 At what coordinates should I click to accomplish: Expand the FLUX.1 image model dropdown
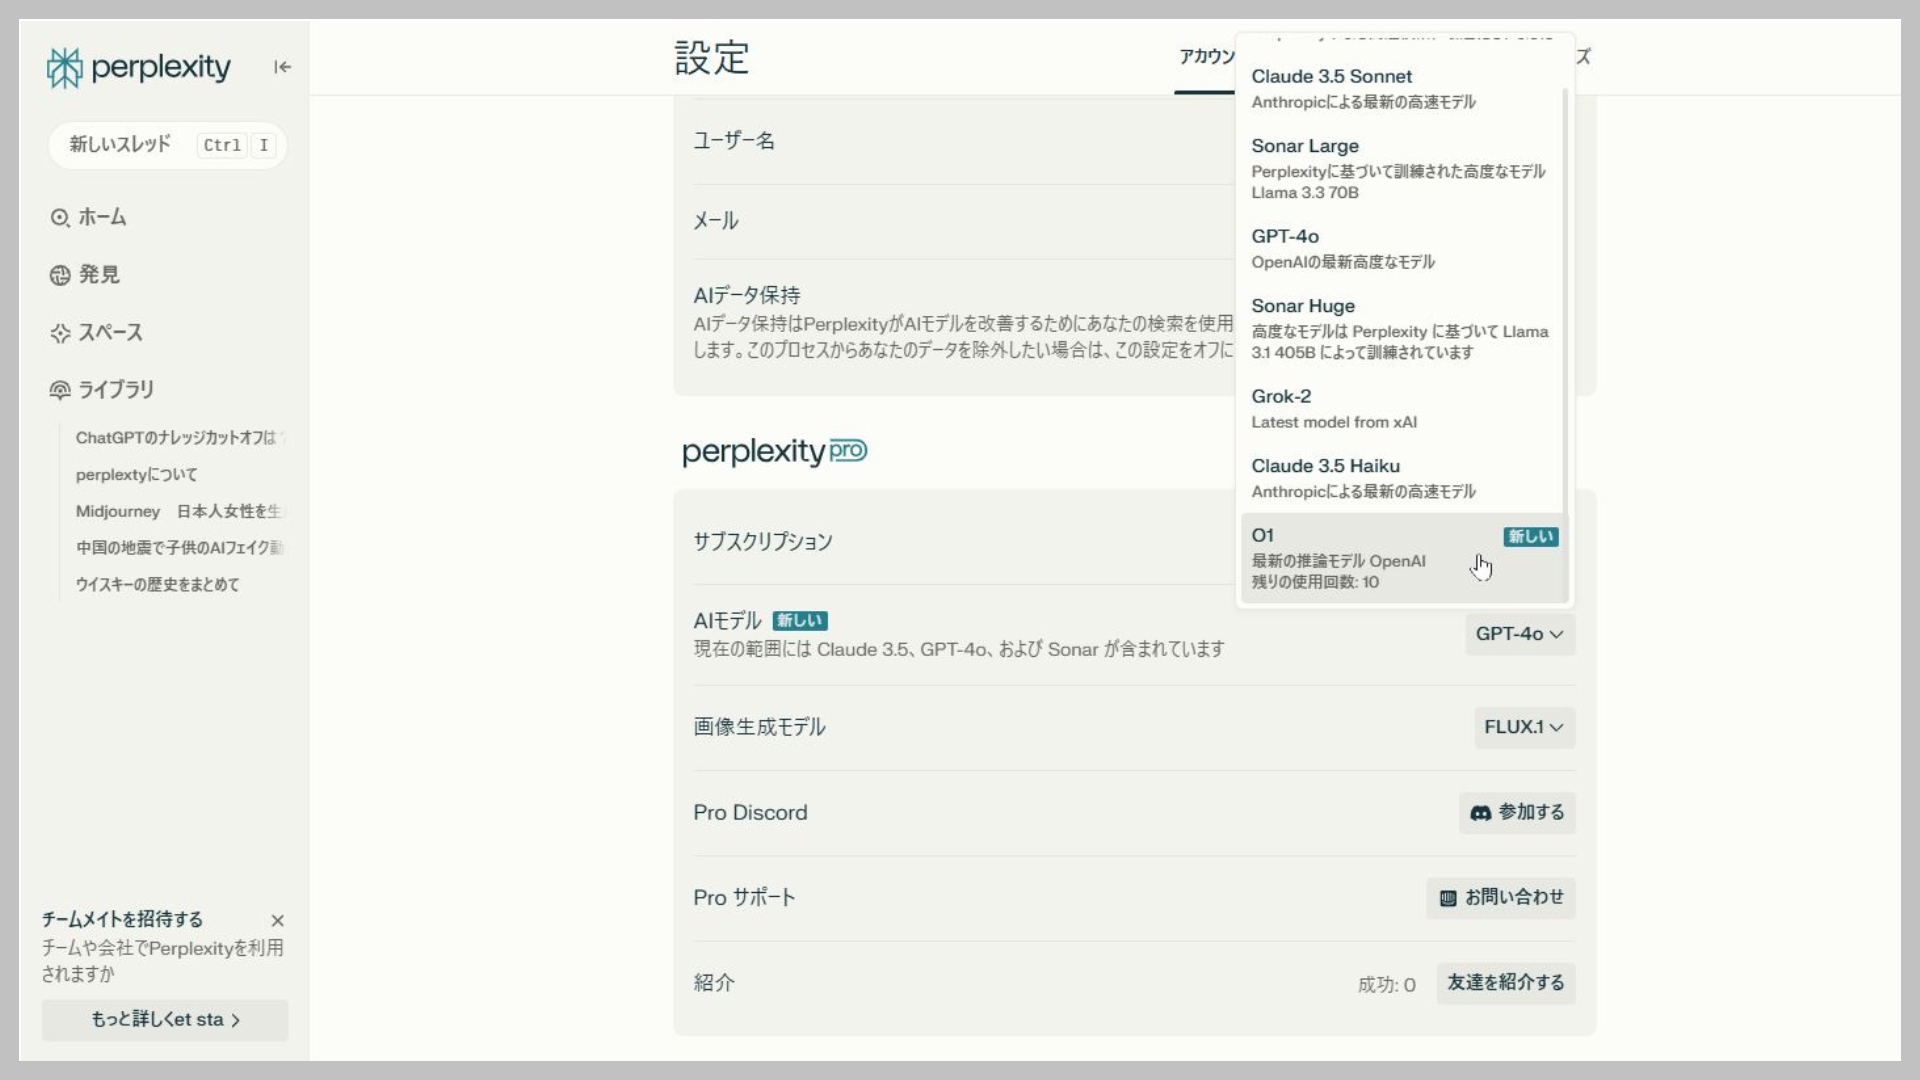point(1523,727)
